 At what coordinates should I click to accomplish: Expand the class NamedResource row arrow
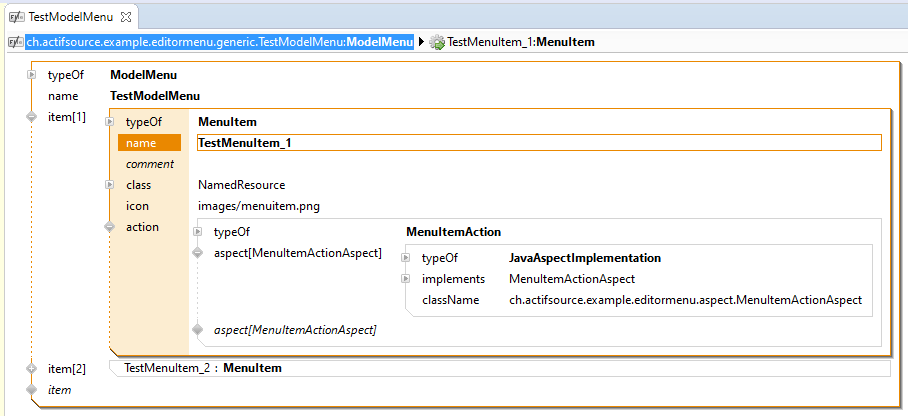pos(110,185)
